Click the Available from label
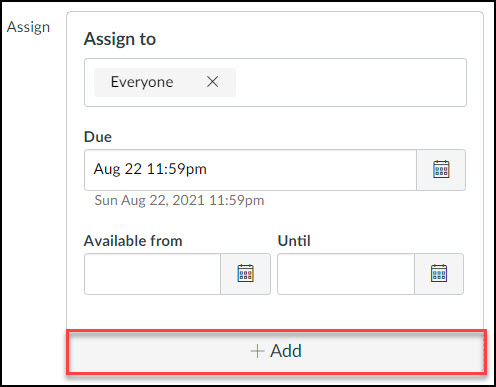496x387 pixels. pos(133,241)
